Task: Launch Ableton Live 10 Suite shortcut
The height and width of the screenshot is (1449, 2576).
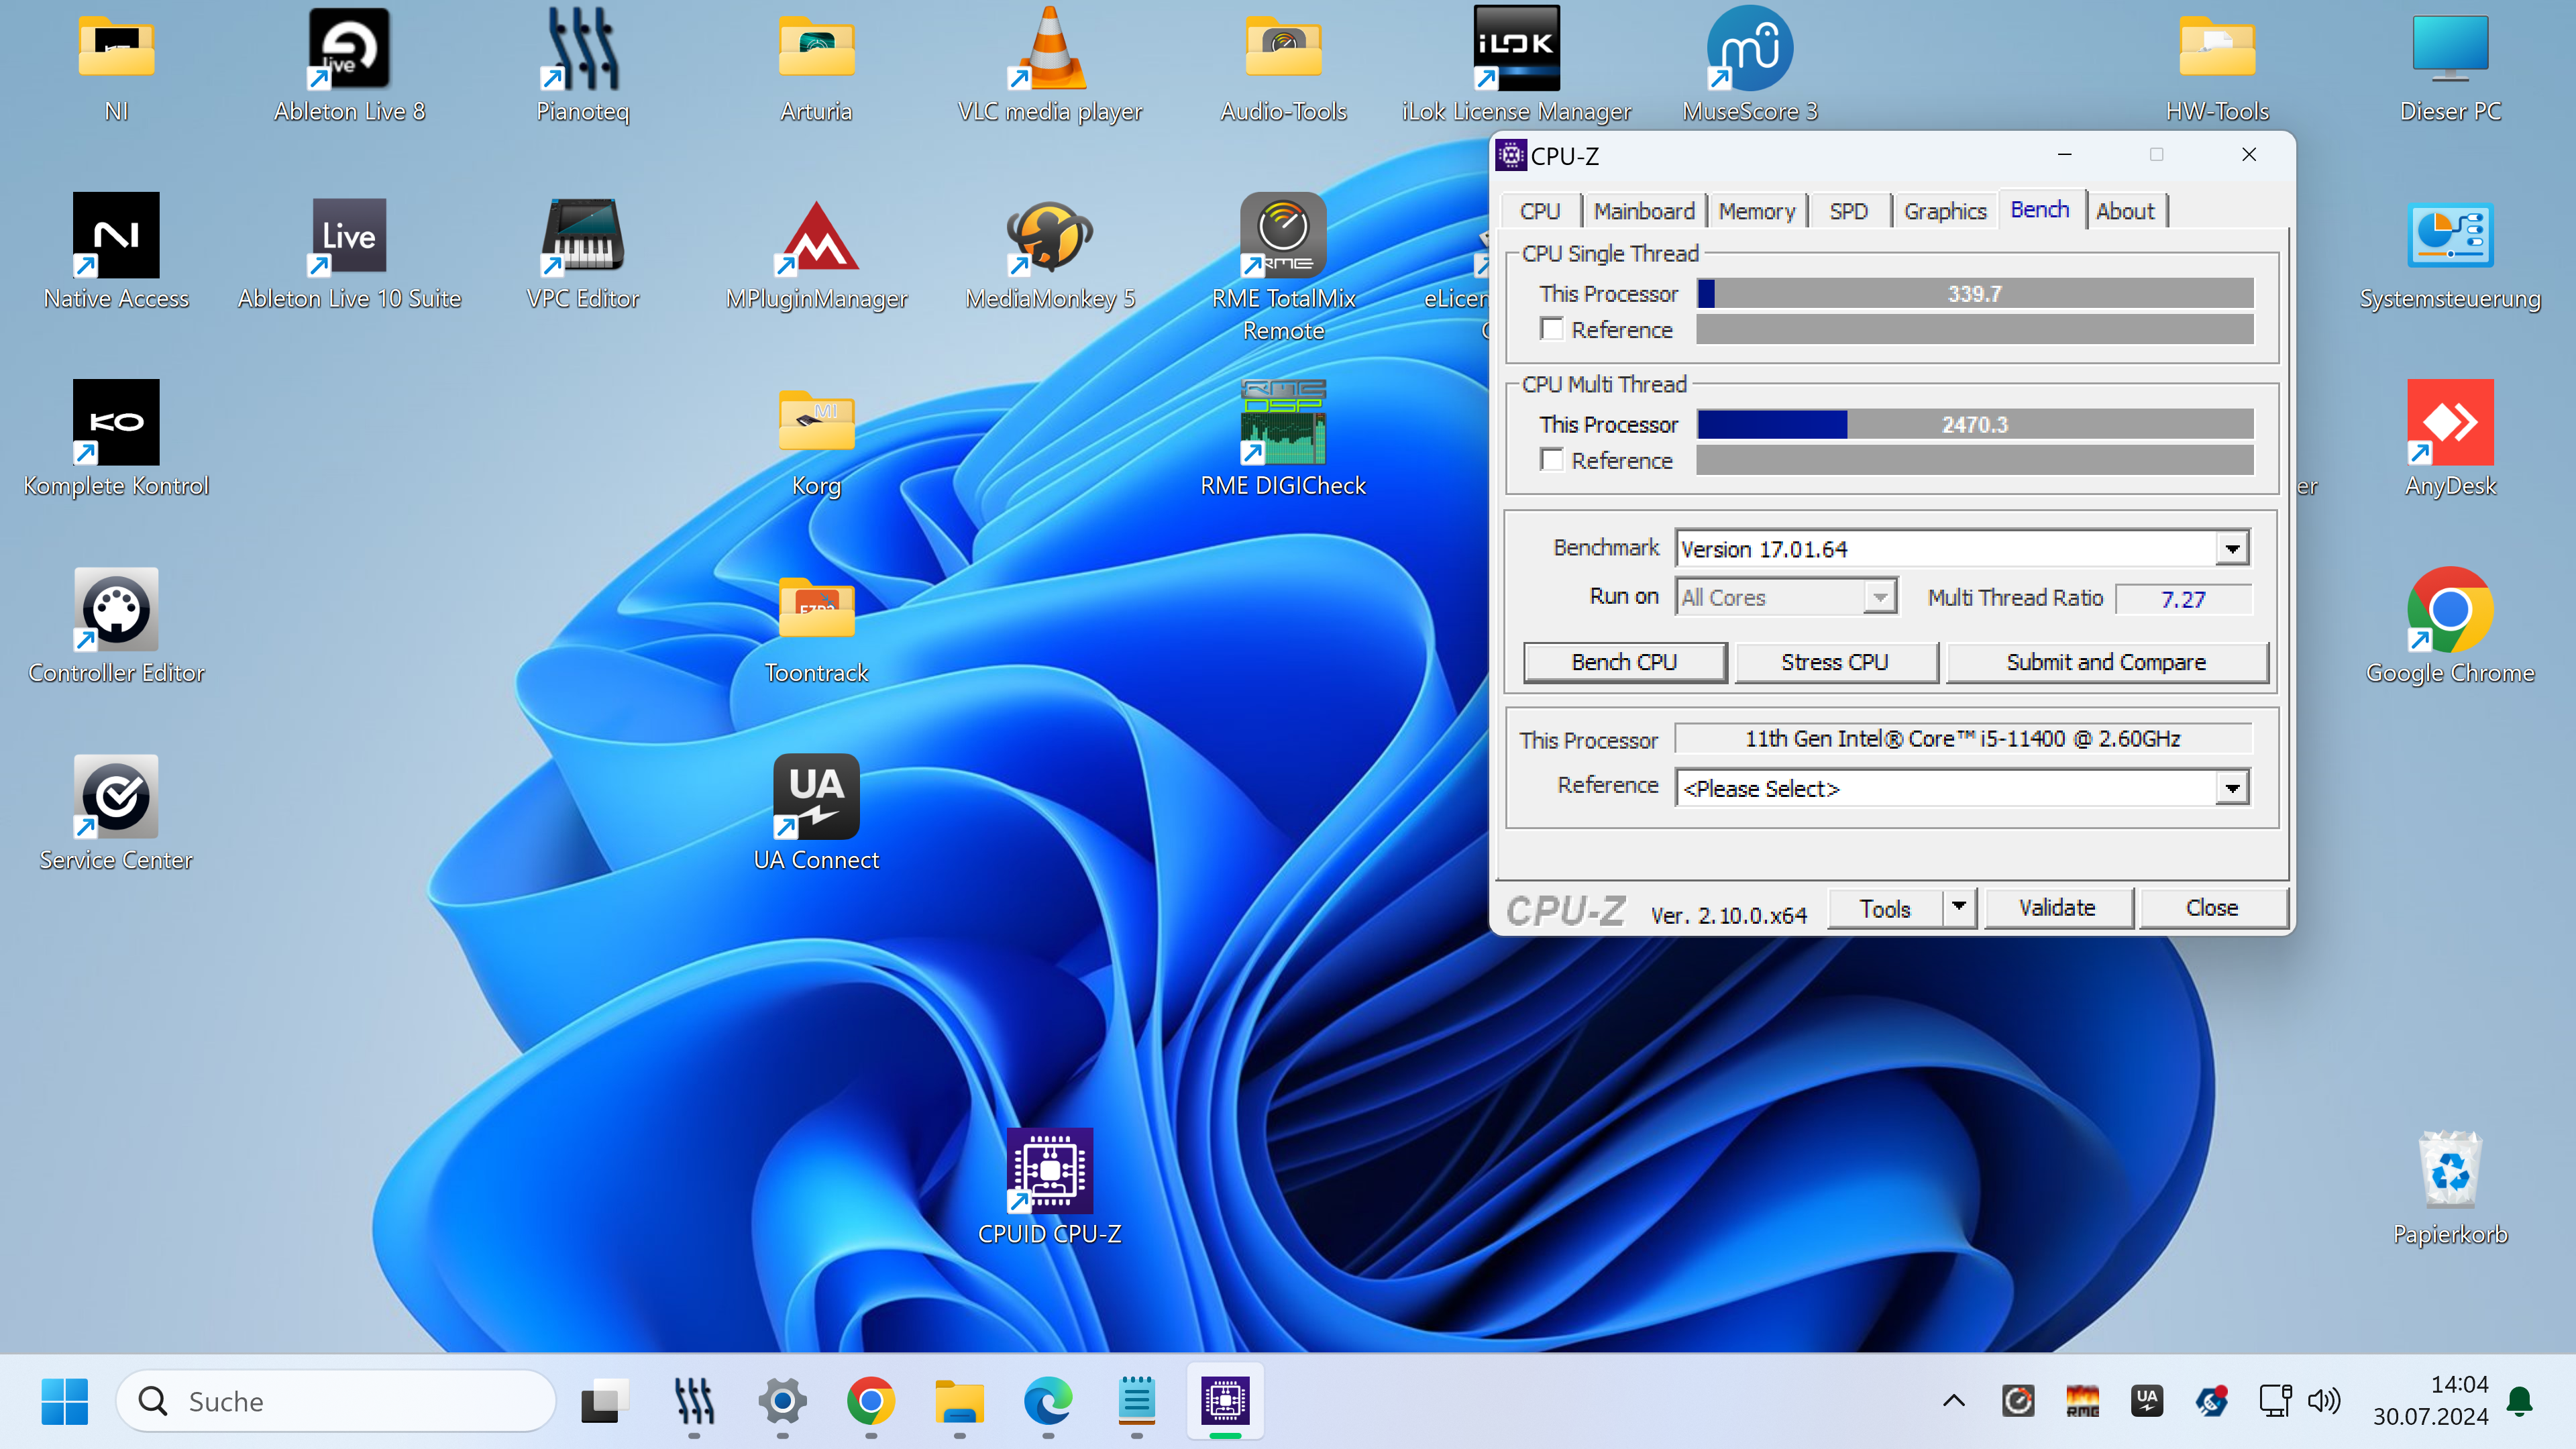Action: point(349,236)
